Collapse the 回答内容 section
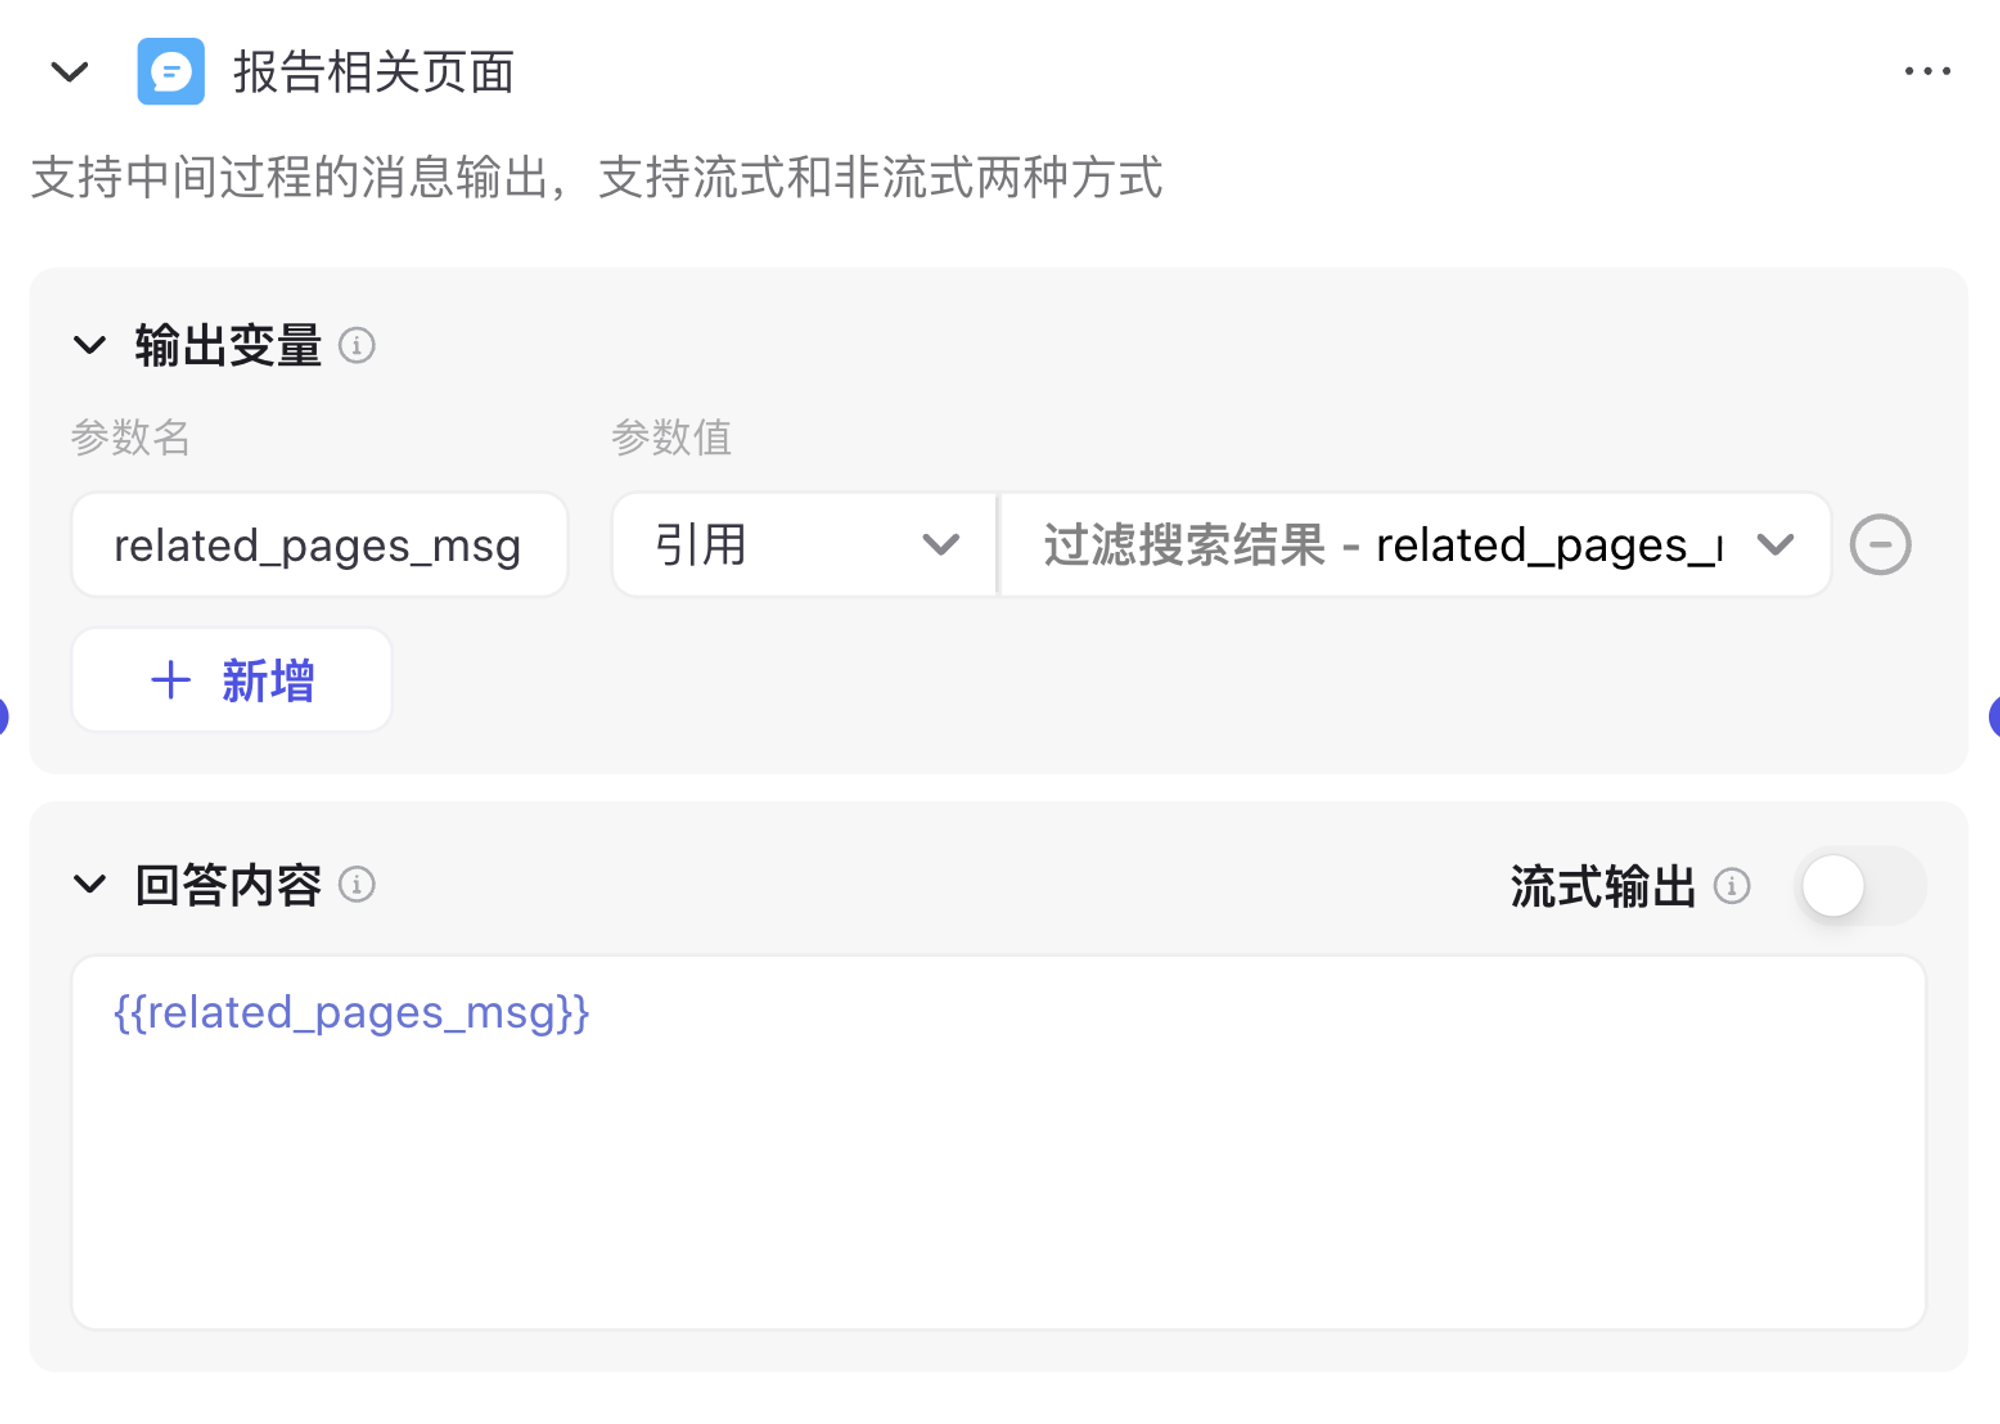The image size is (2000, 1424). 90,884
